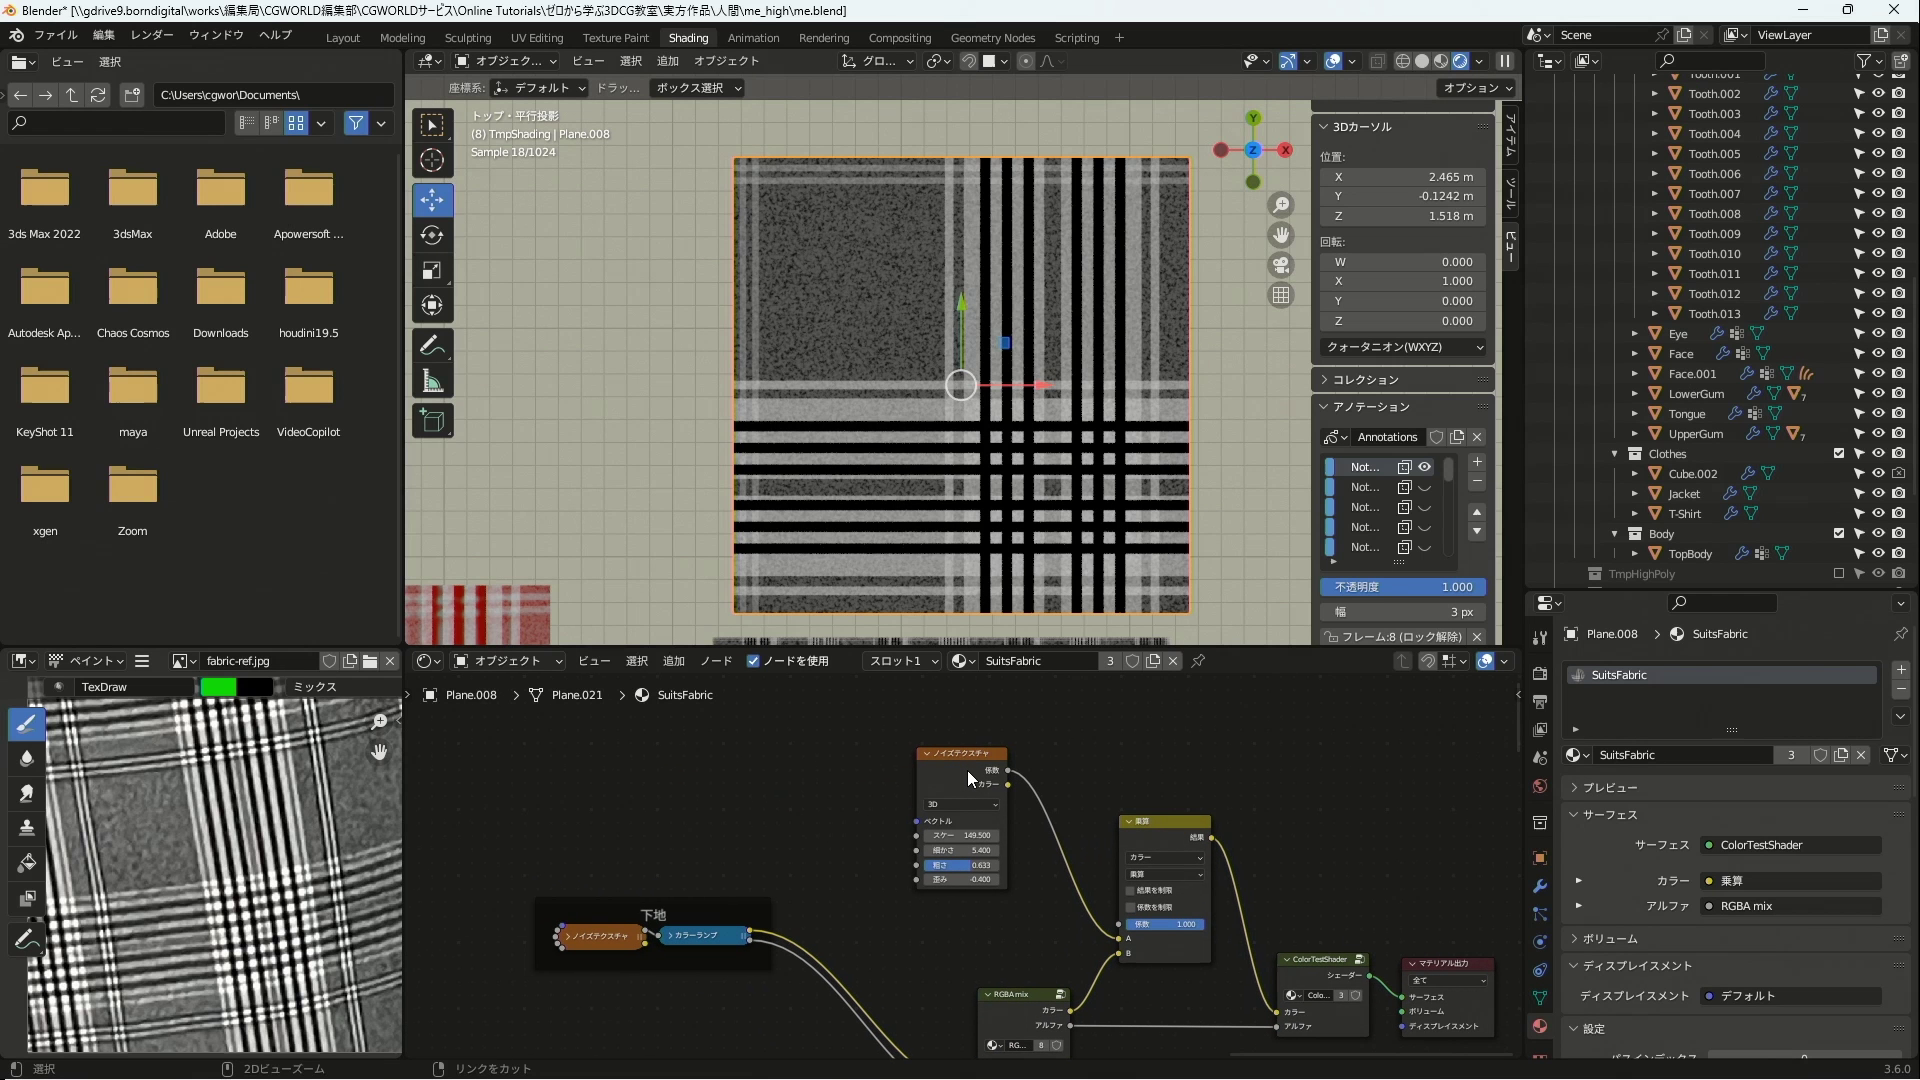Viewport: 1920px width, 1080px height.
Task: Select the Draw brush in the image editor
Action: tap(27, 724)
